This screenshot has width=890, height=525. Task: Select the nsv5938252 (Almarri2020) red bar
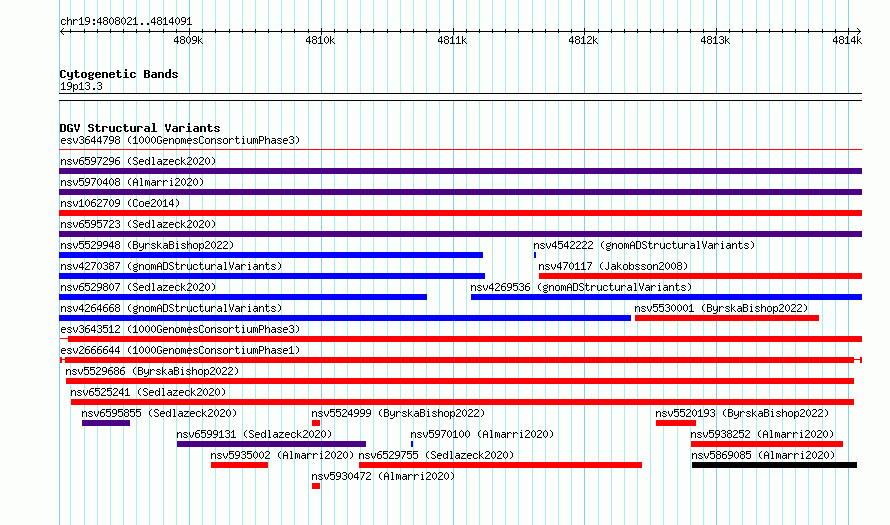tap(767, 444)
